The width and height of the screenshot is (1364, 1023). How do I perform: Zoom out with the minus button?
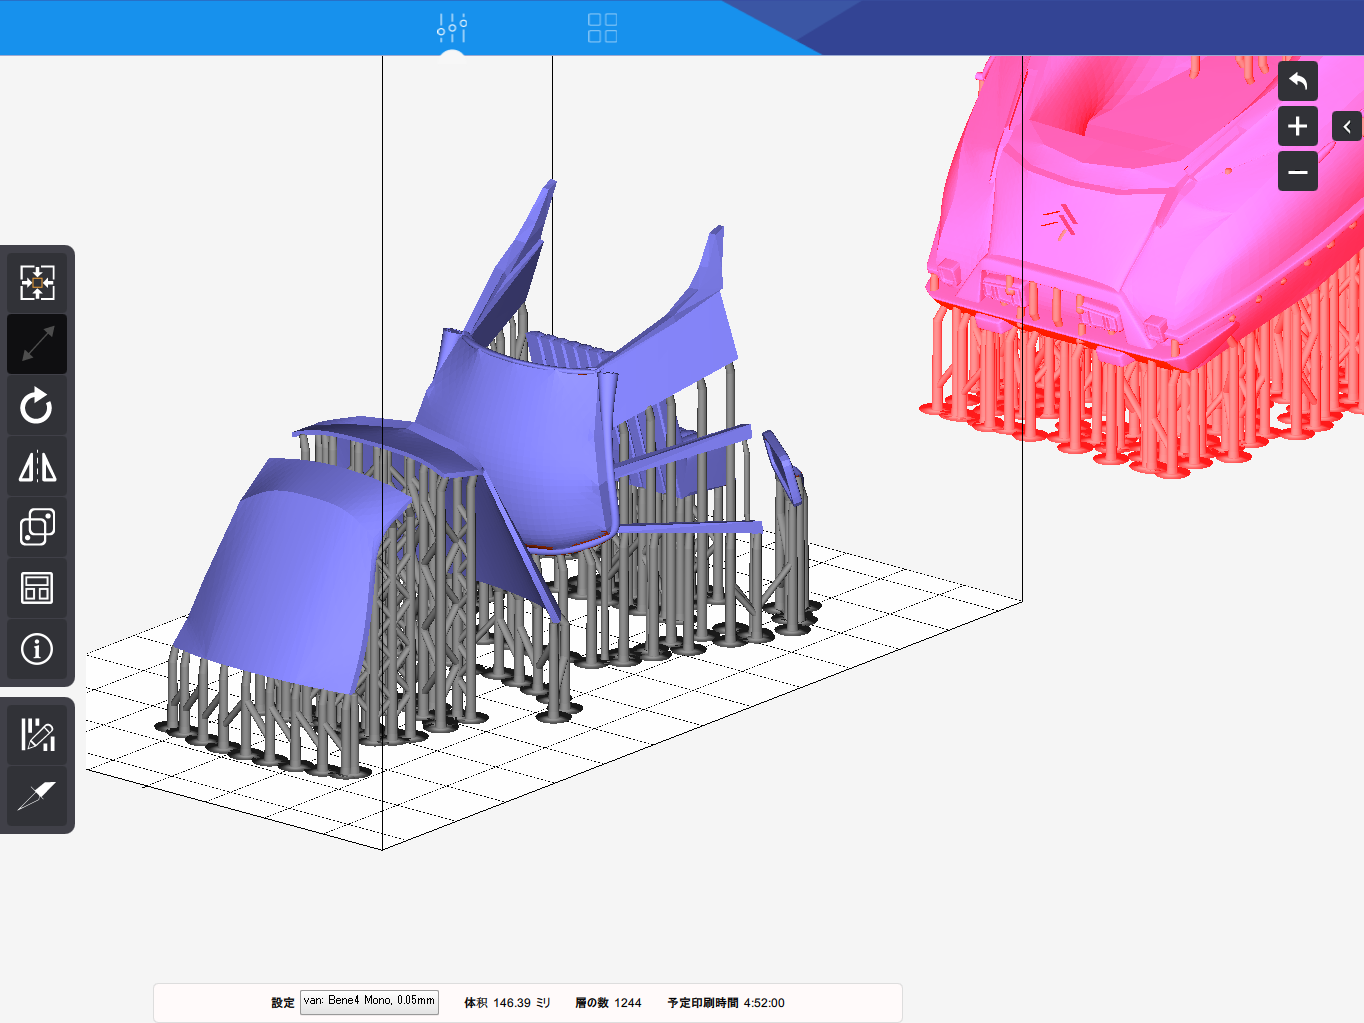click(1297, 172)
